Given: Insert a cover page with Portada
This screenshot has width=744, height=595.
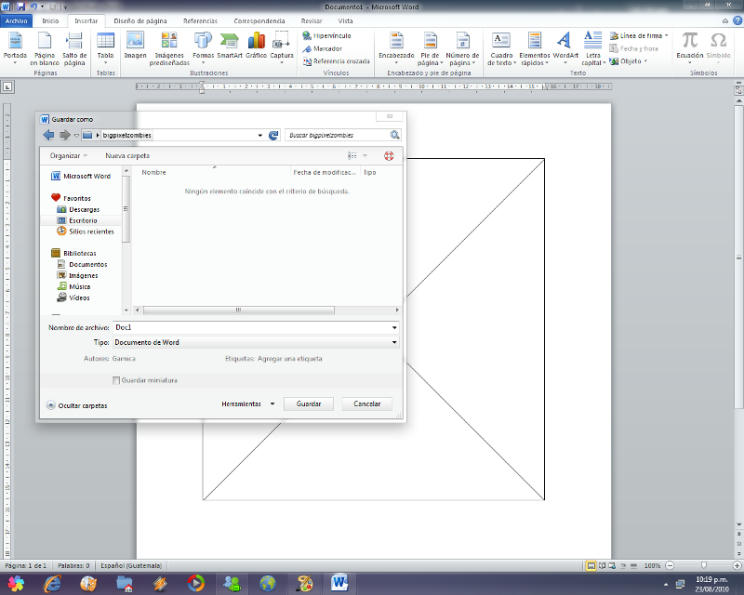Looking at the screenshot, I should (x=15, y=48).
